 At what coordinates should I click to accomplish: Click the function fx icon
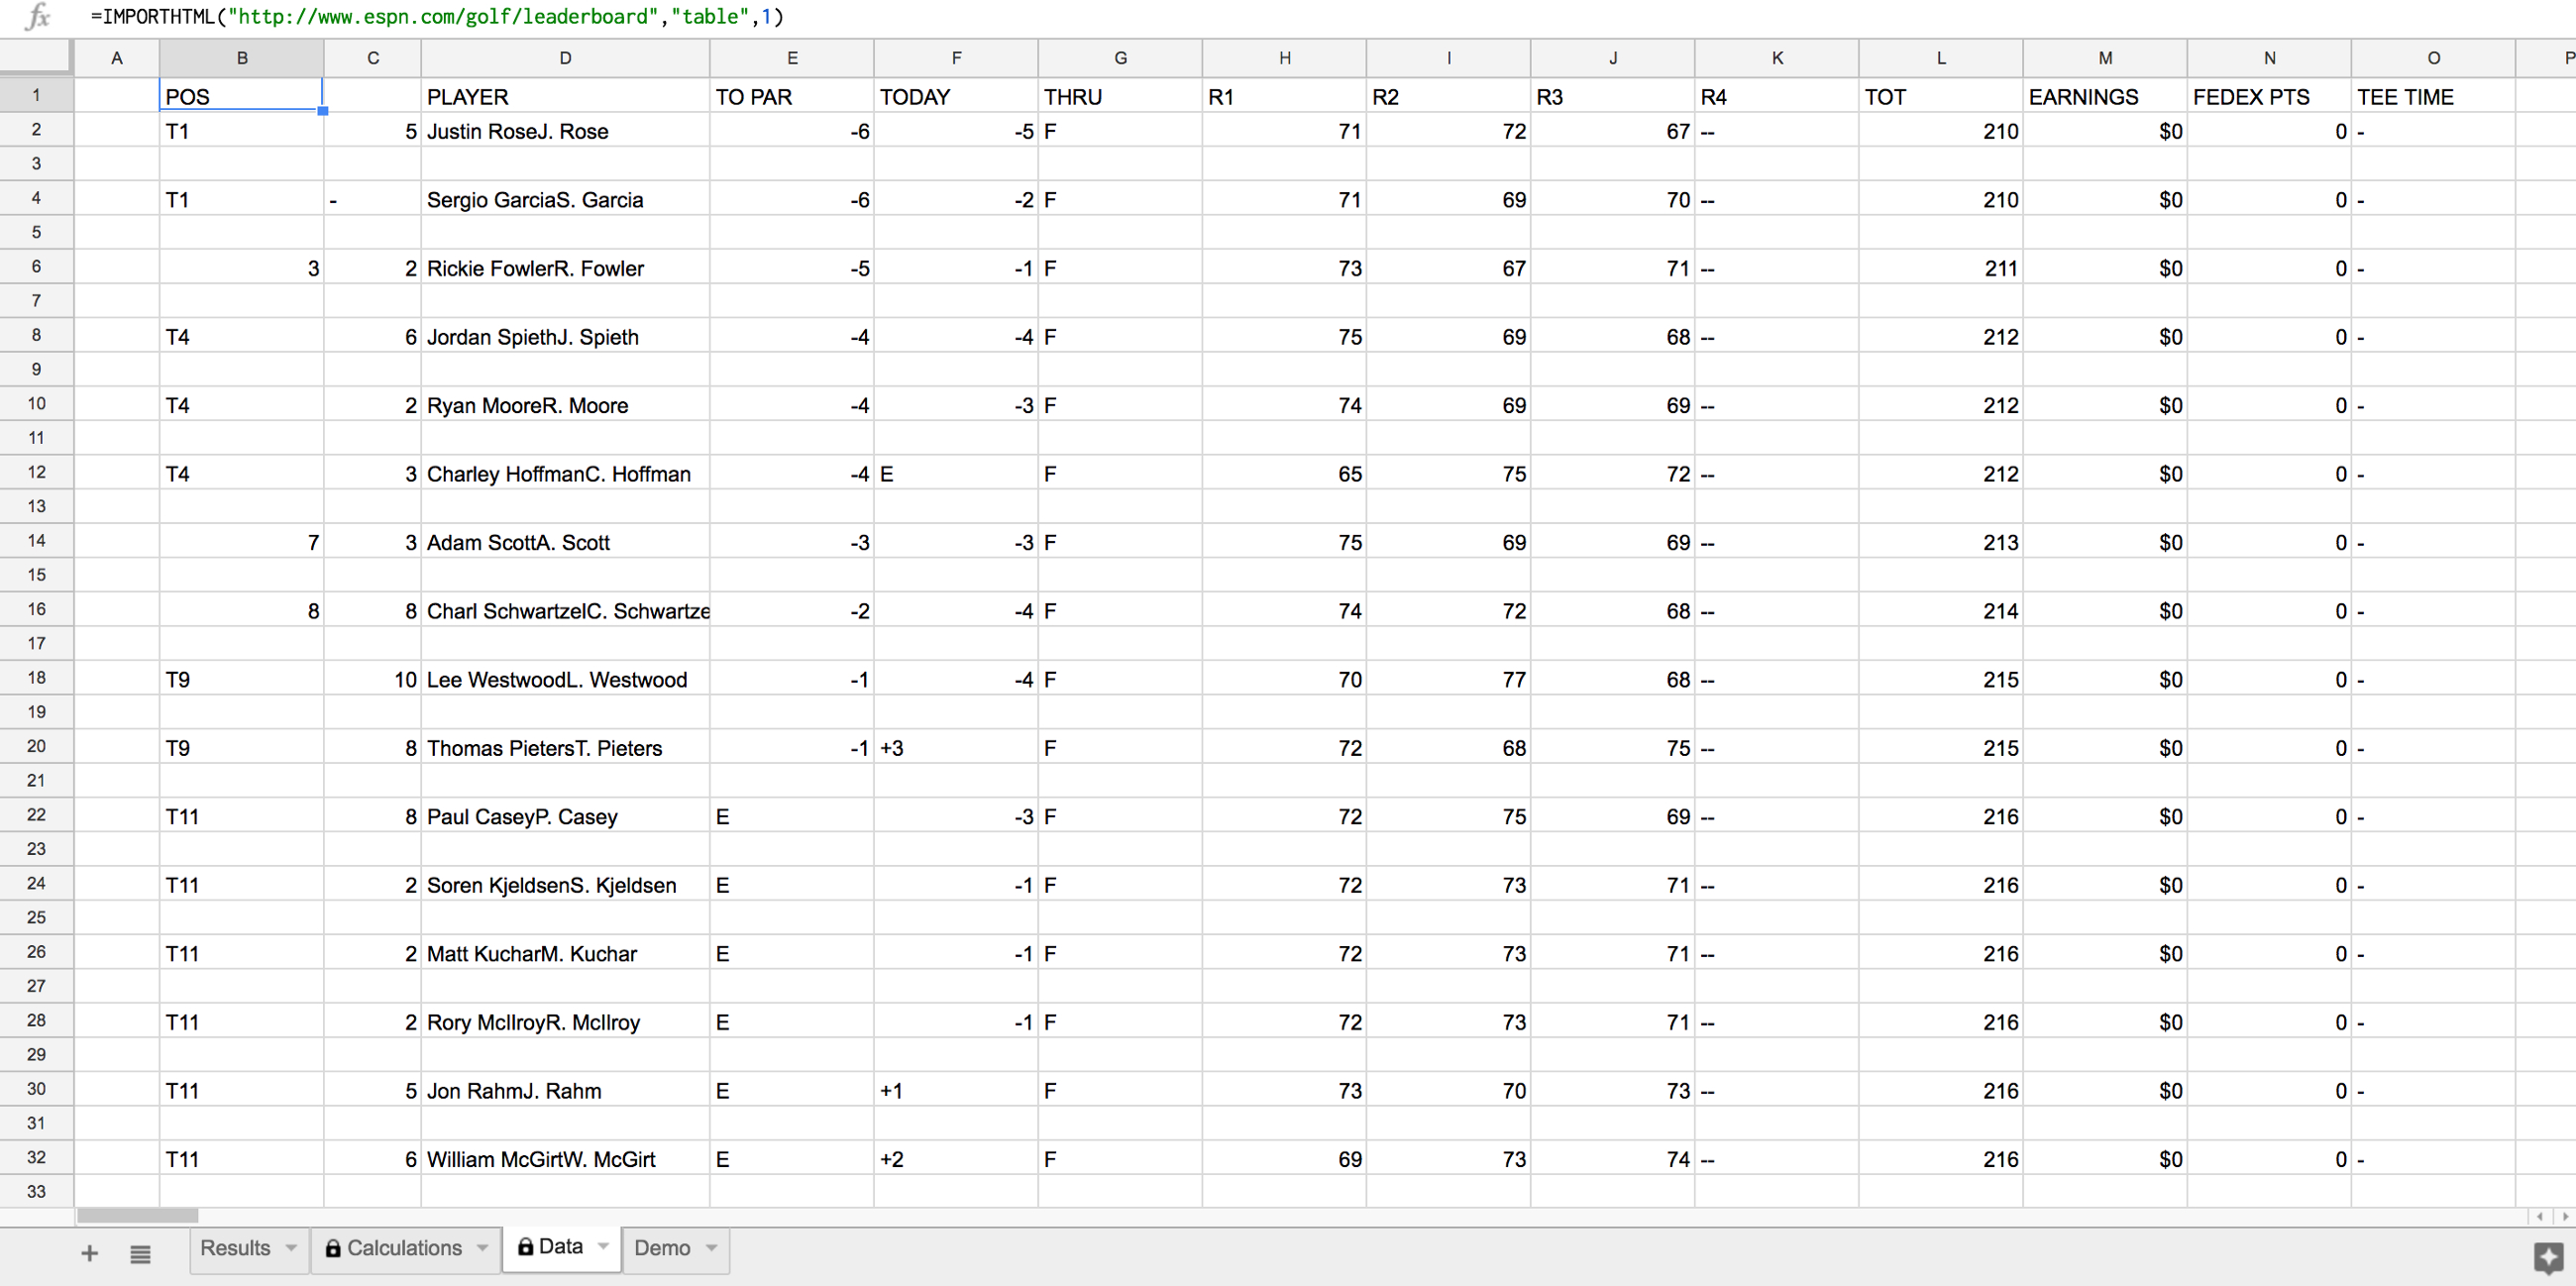[37, 17]
